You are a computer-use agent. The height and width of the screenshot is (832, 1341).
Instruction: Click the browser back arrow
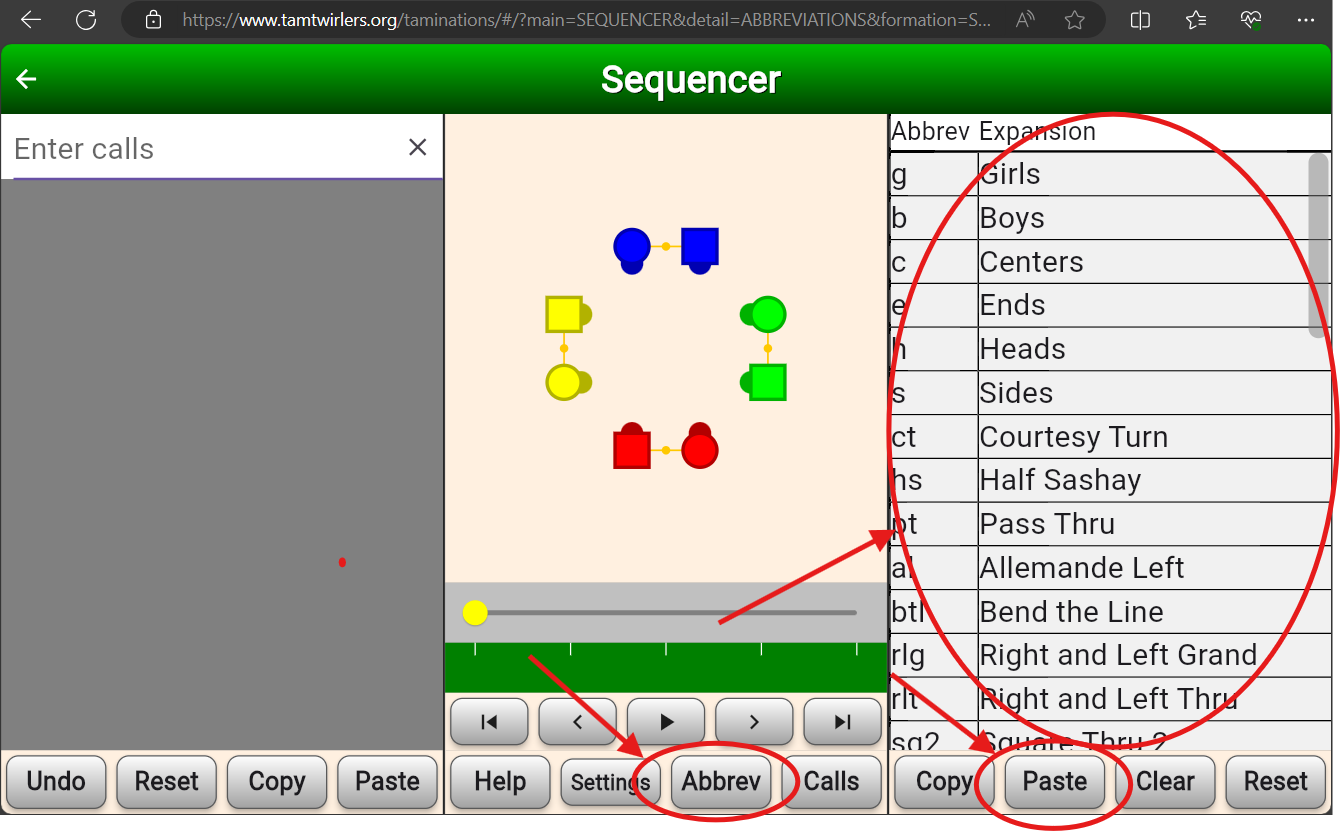(x=31, y=20)
